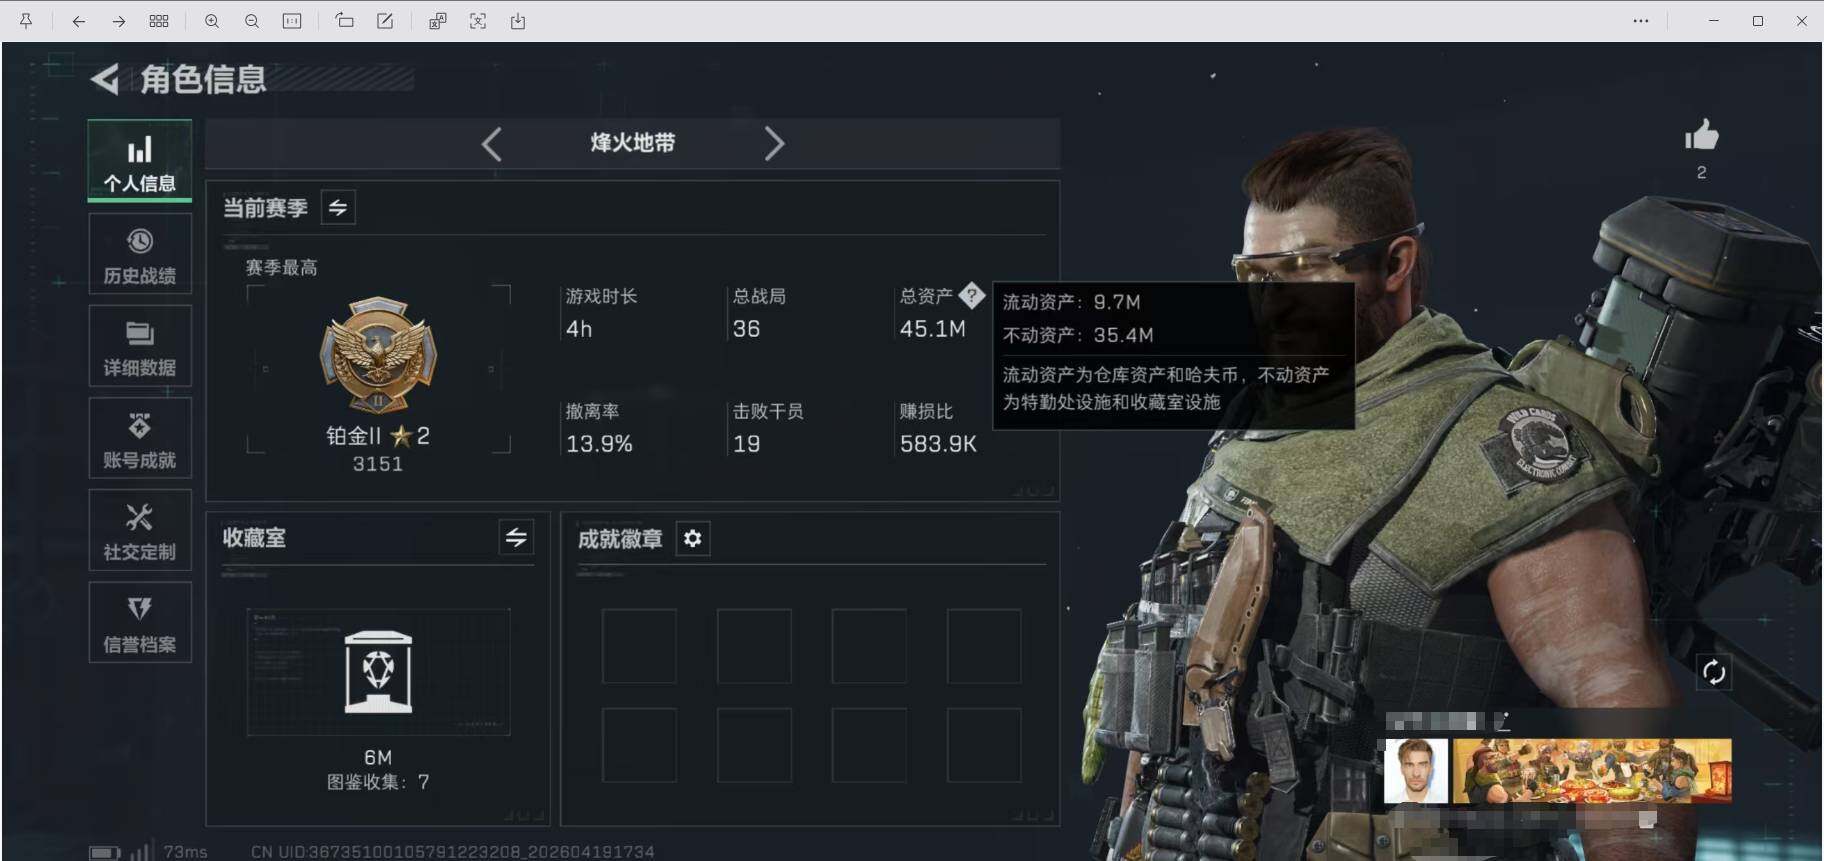This screenshot has height=861, width=1824.
Task: Swap the 收藏室 display with switch icon
Action: (516, 537)
